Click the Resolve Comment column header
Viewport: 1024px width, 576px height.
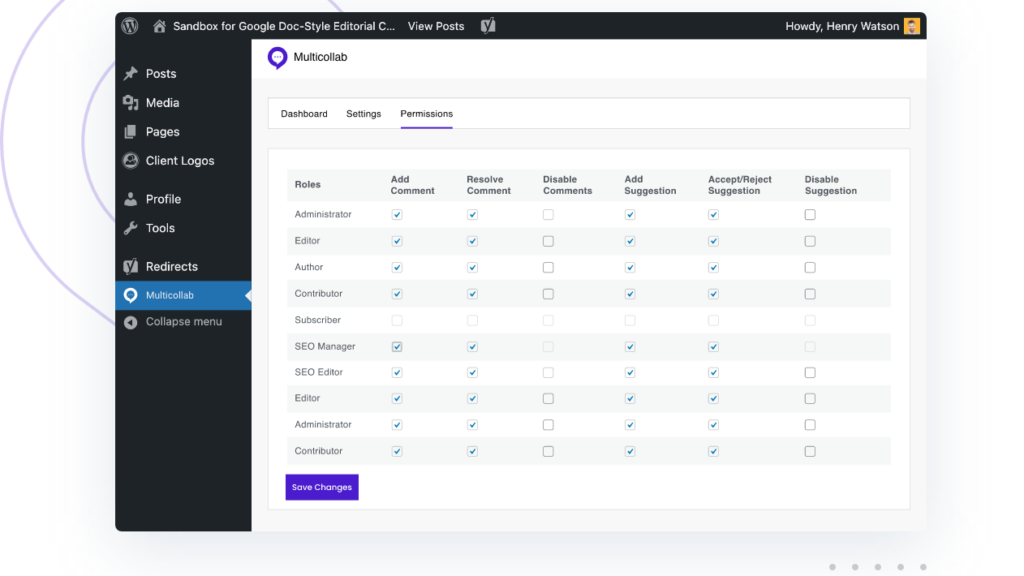click(488, 185)
